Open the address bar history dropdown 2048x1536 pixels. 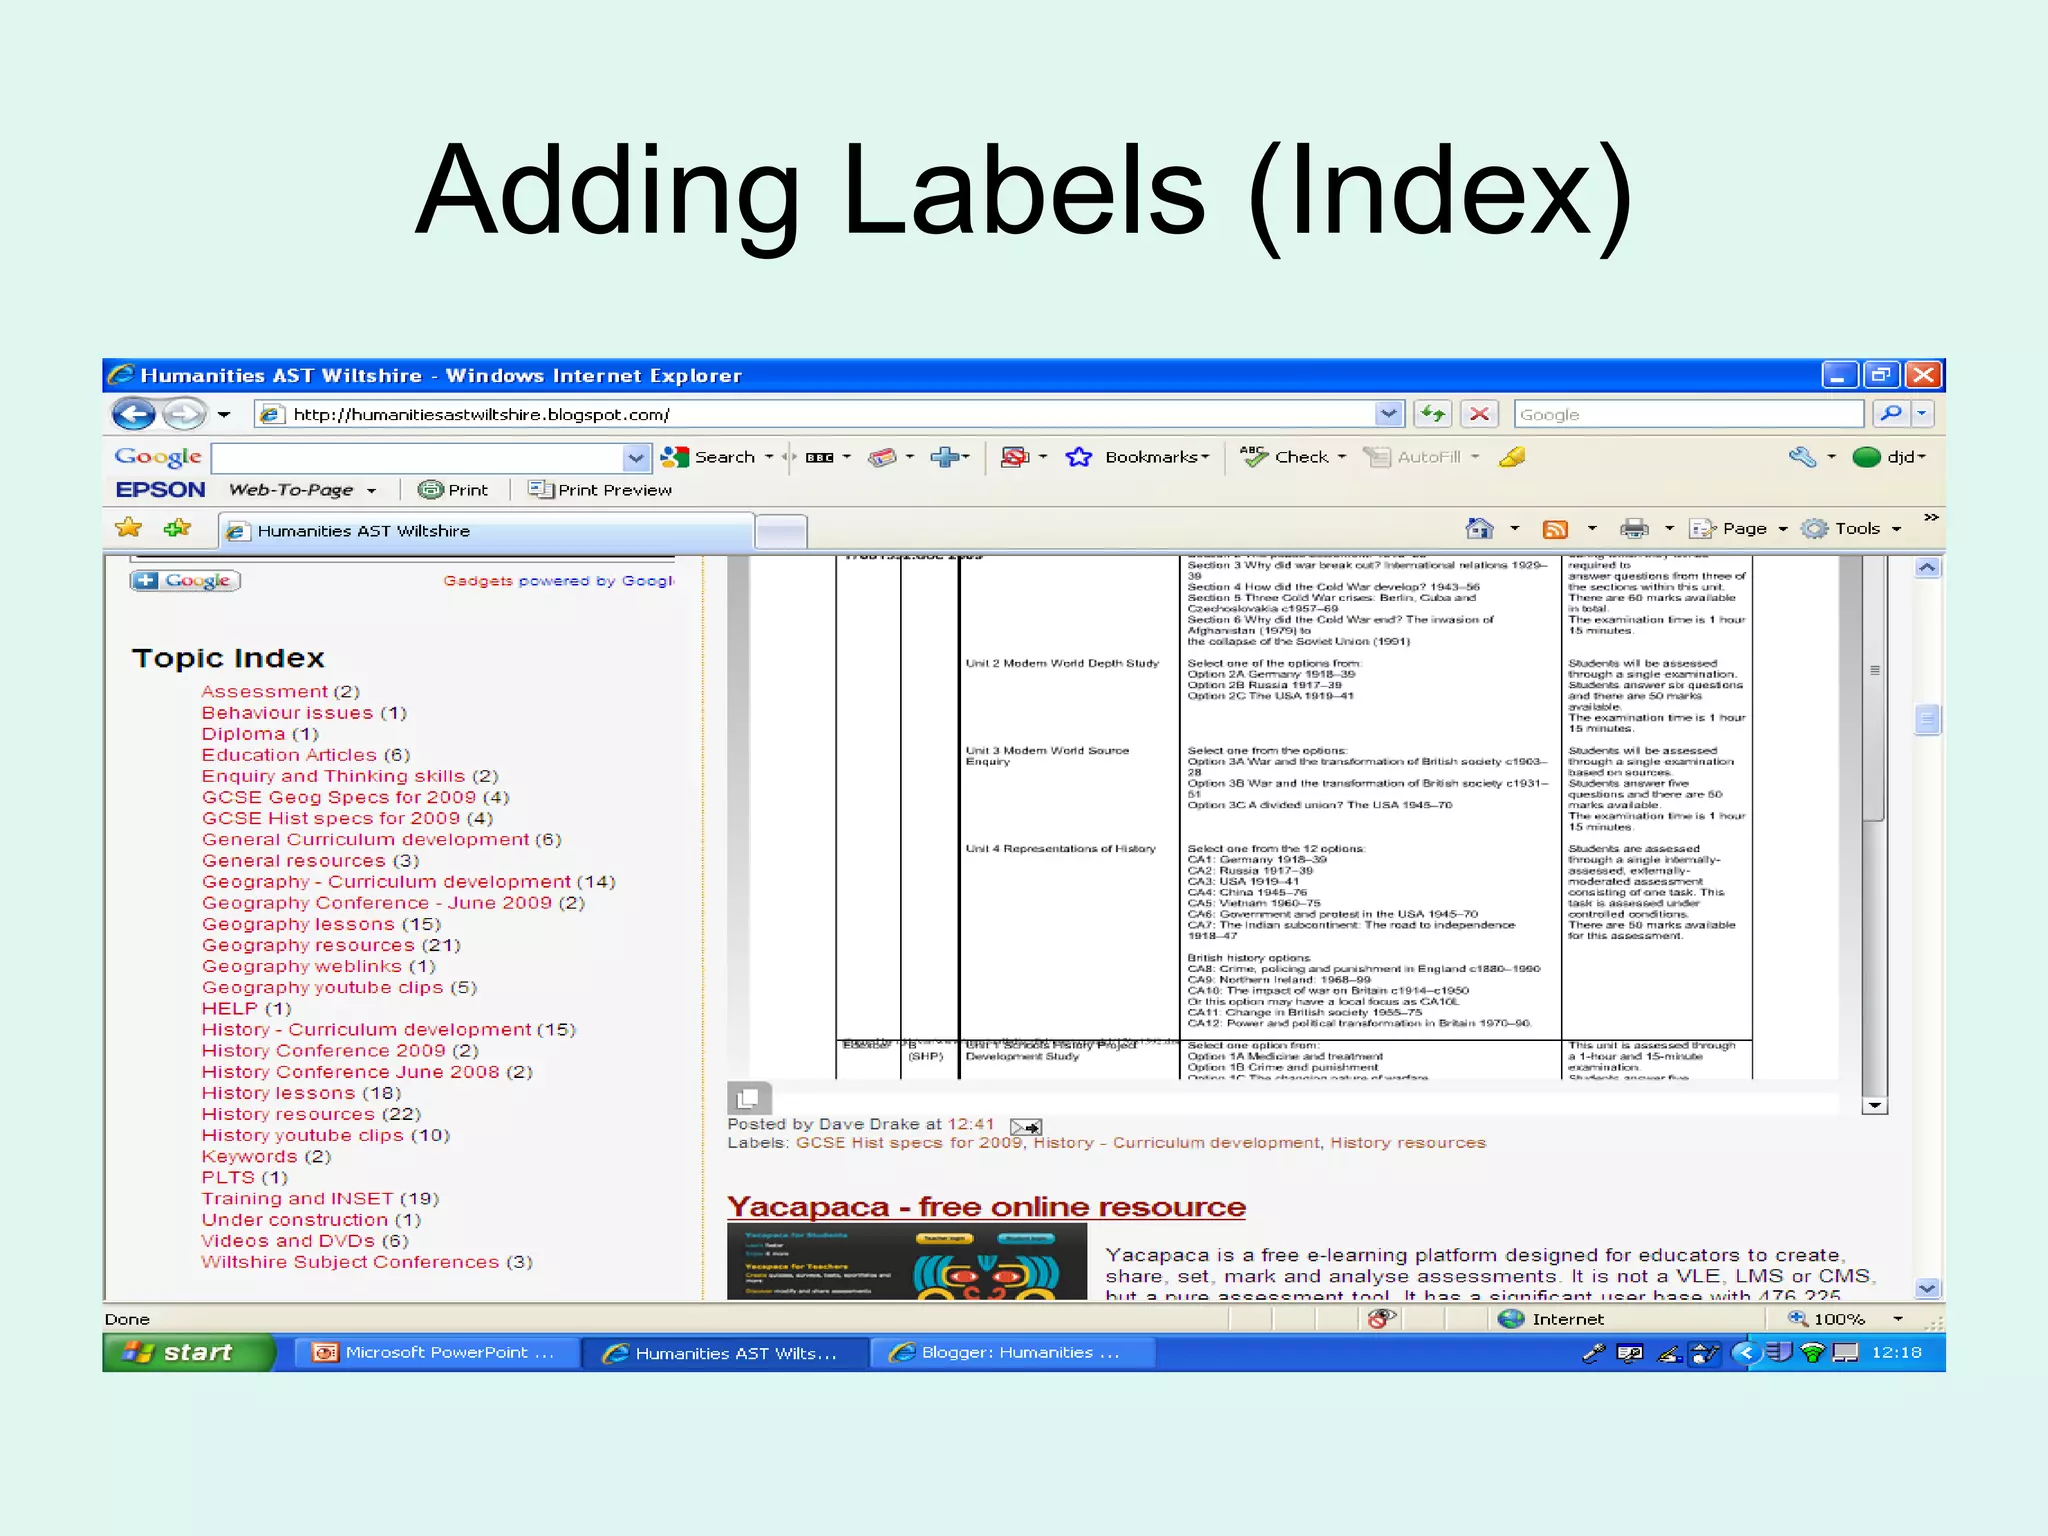coord(1388,413)
